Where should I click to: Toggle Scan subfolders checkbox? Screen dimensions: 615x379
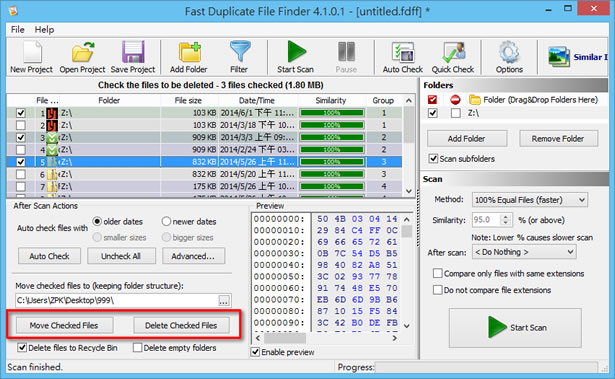coord(433,159)
